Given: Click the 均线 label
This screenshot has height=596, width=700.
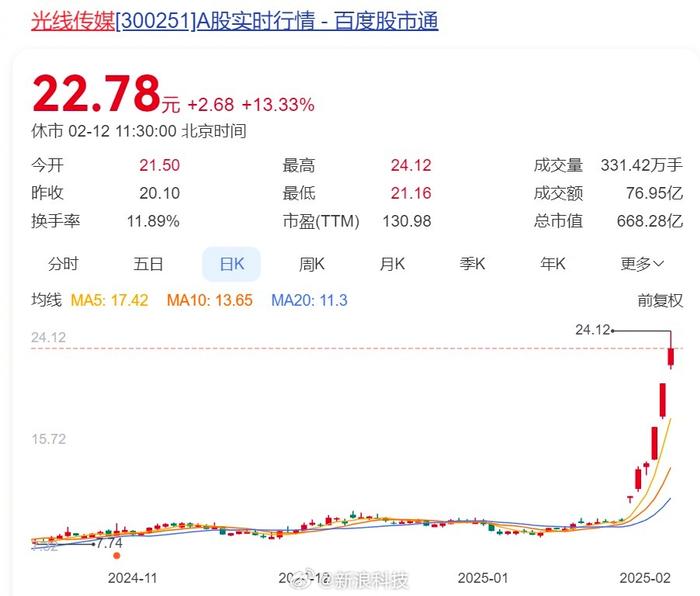Looking at the screenshot, I should pos(46,300).
